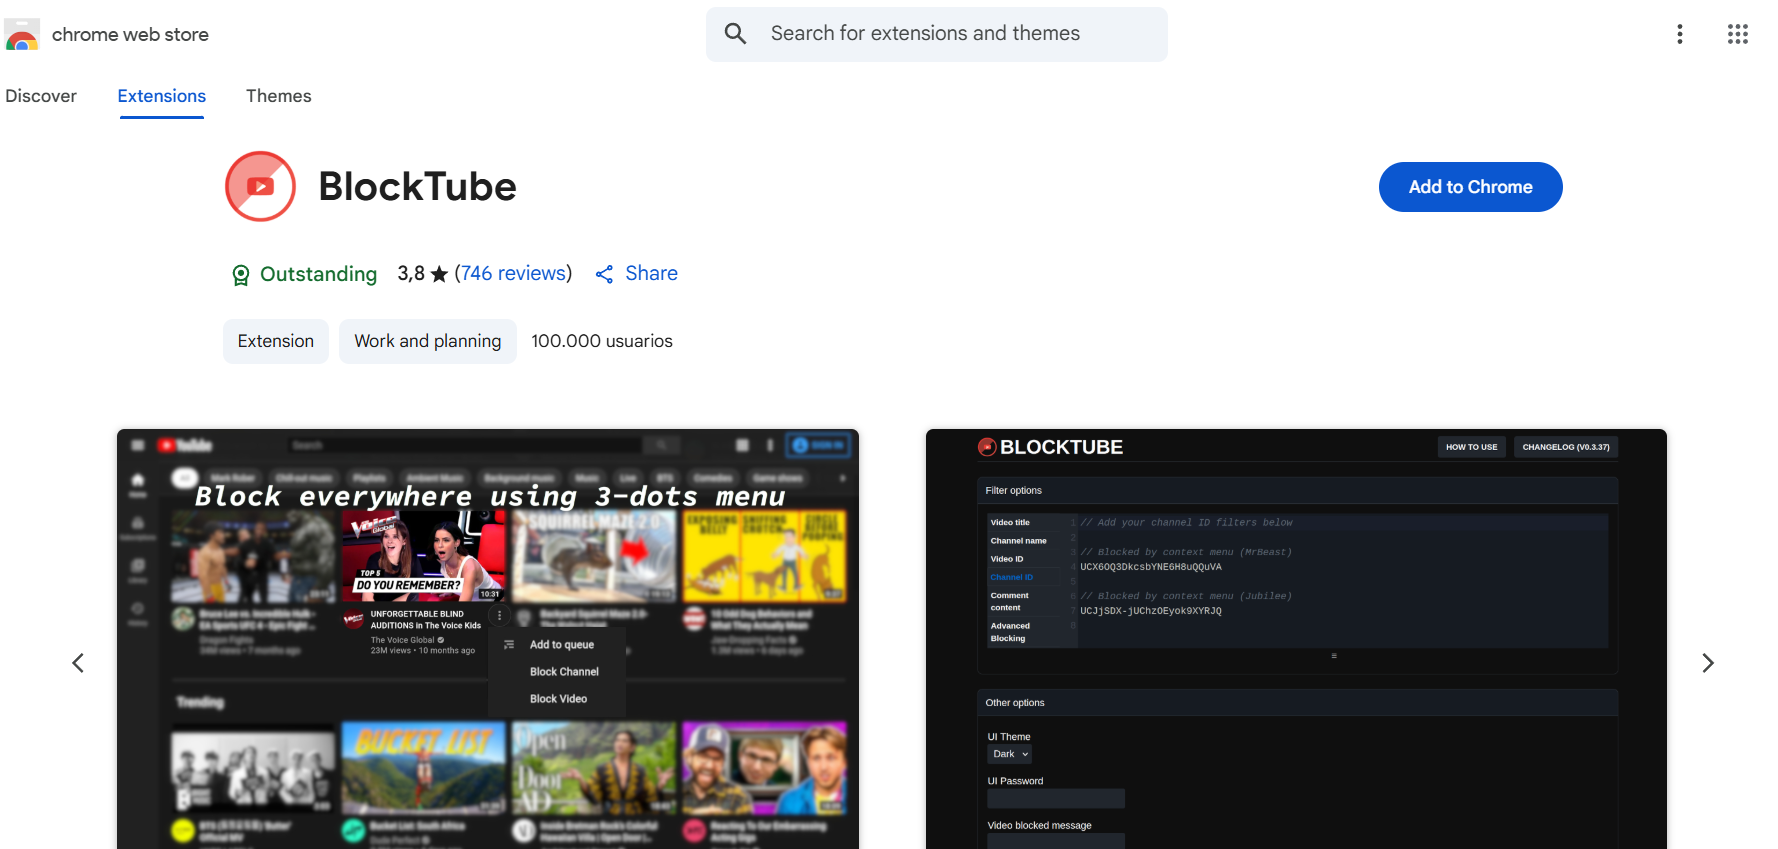1778x849 pixels.
Task: Show previous screenshot with left arrow
Action: [x=78, y=663]
